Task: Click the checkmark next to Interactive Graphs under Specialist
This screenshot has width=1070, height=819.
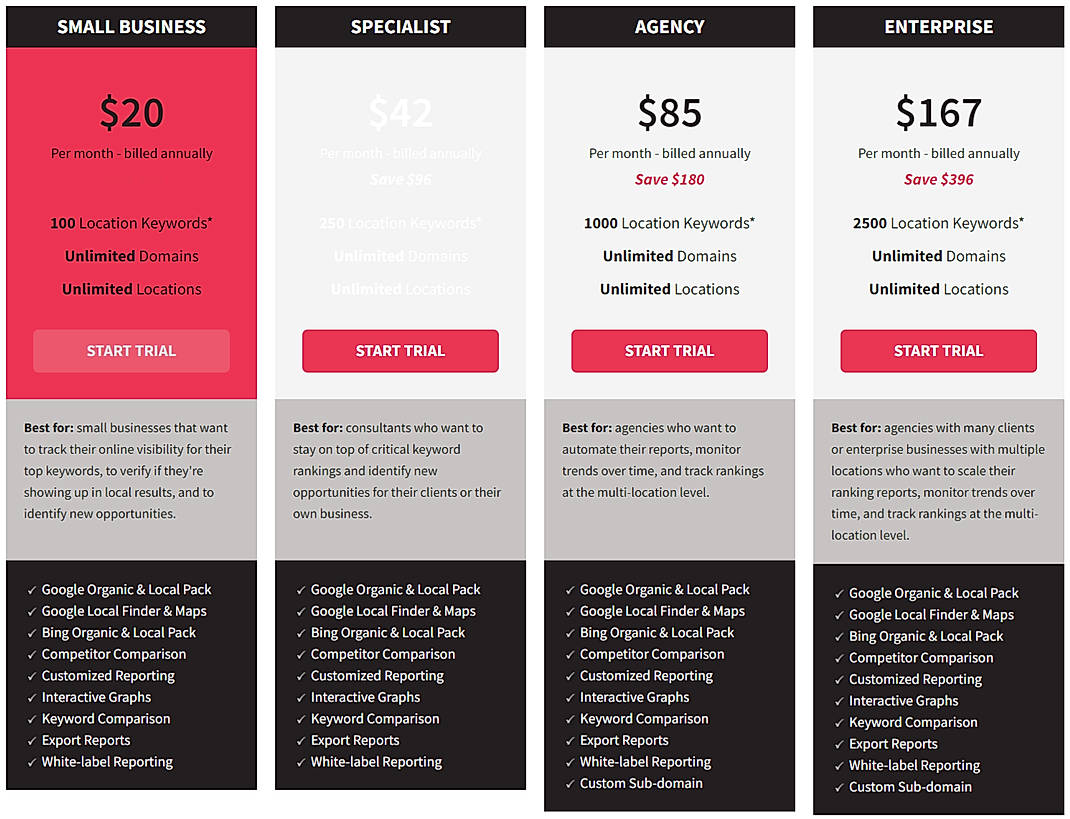Action: tap(300, 697)
